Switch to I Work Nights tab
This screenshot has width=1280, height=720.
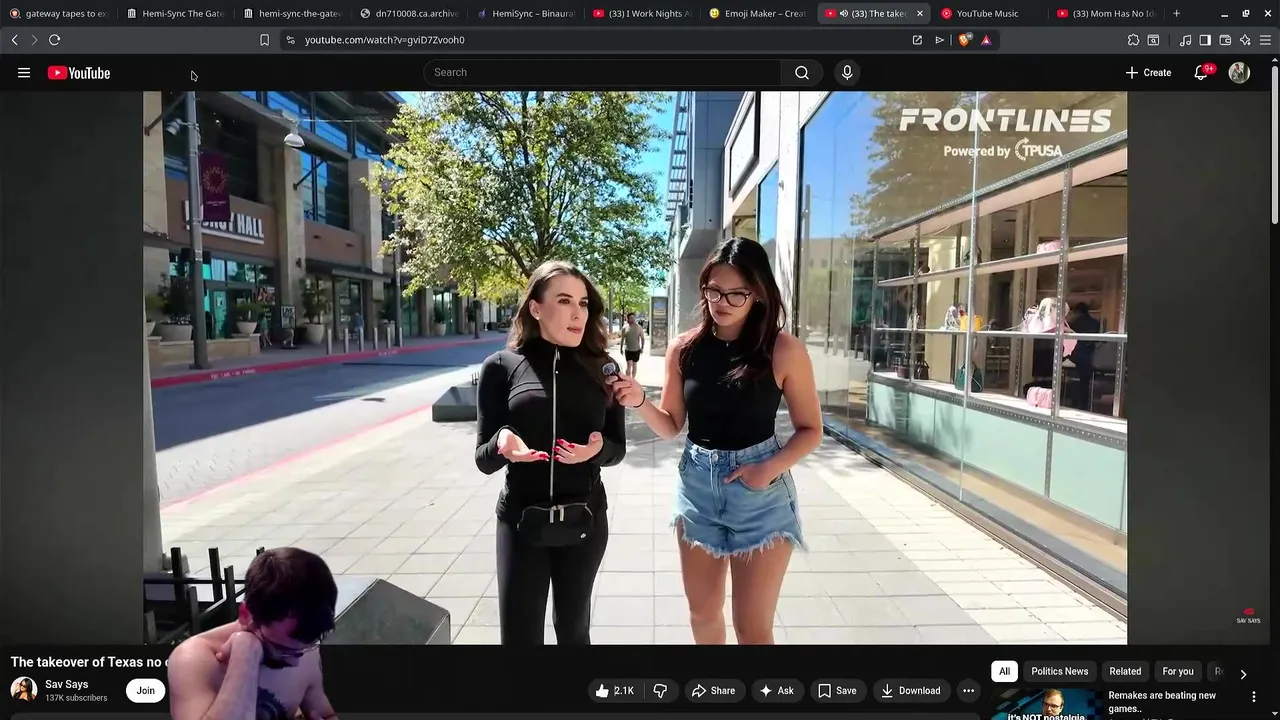pos(643,14)
